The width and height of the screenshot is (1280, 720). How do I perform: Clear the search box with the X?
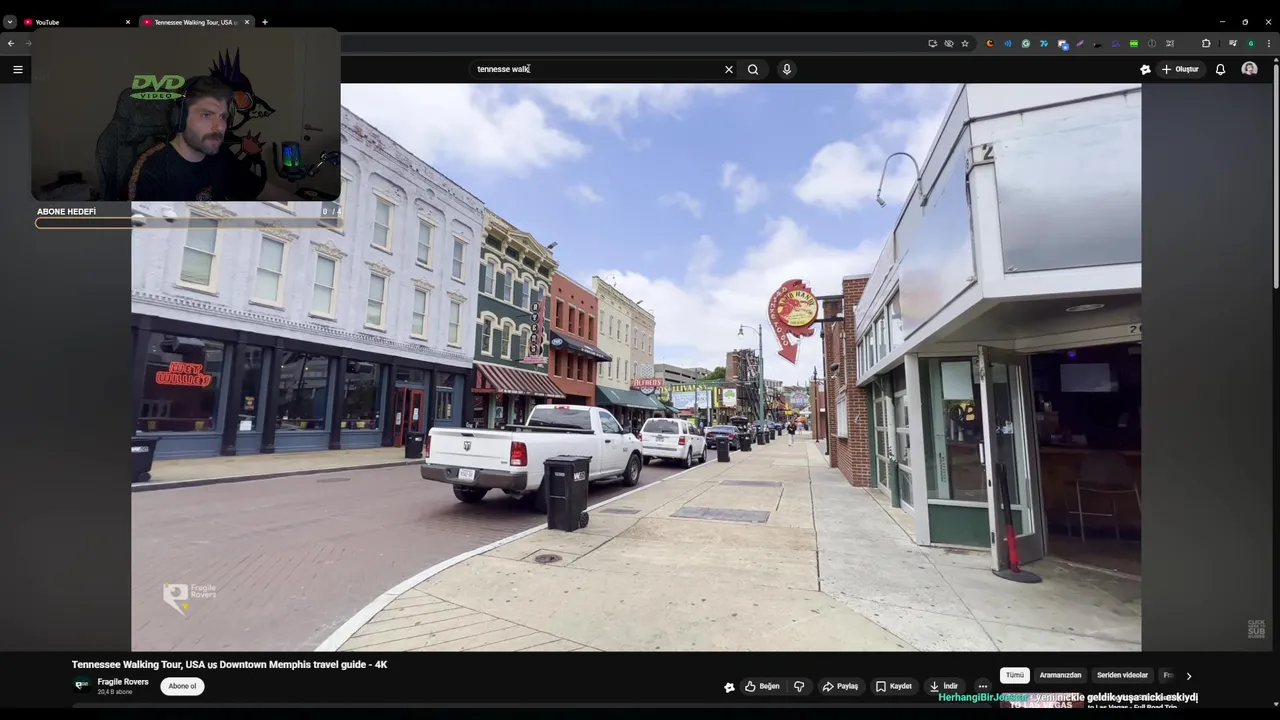729,69
